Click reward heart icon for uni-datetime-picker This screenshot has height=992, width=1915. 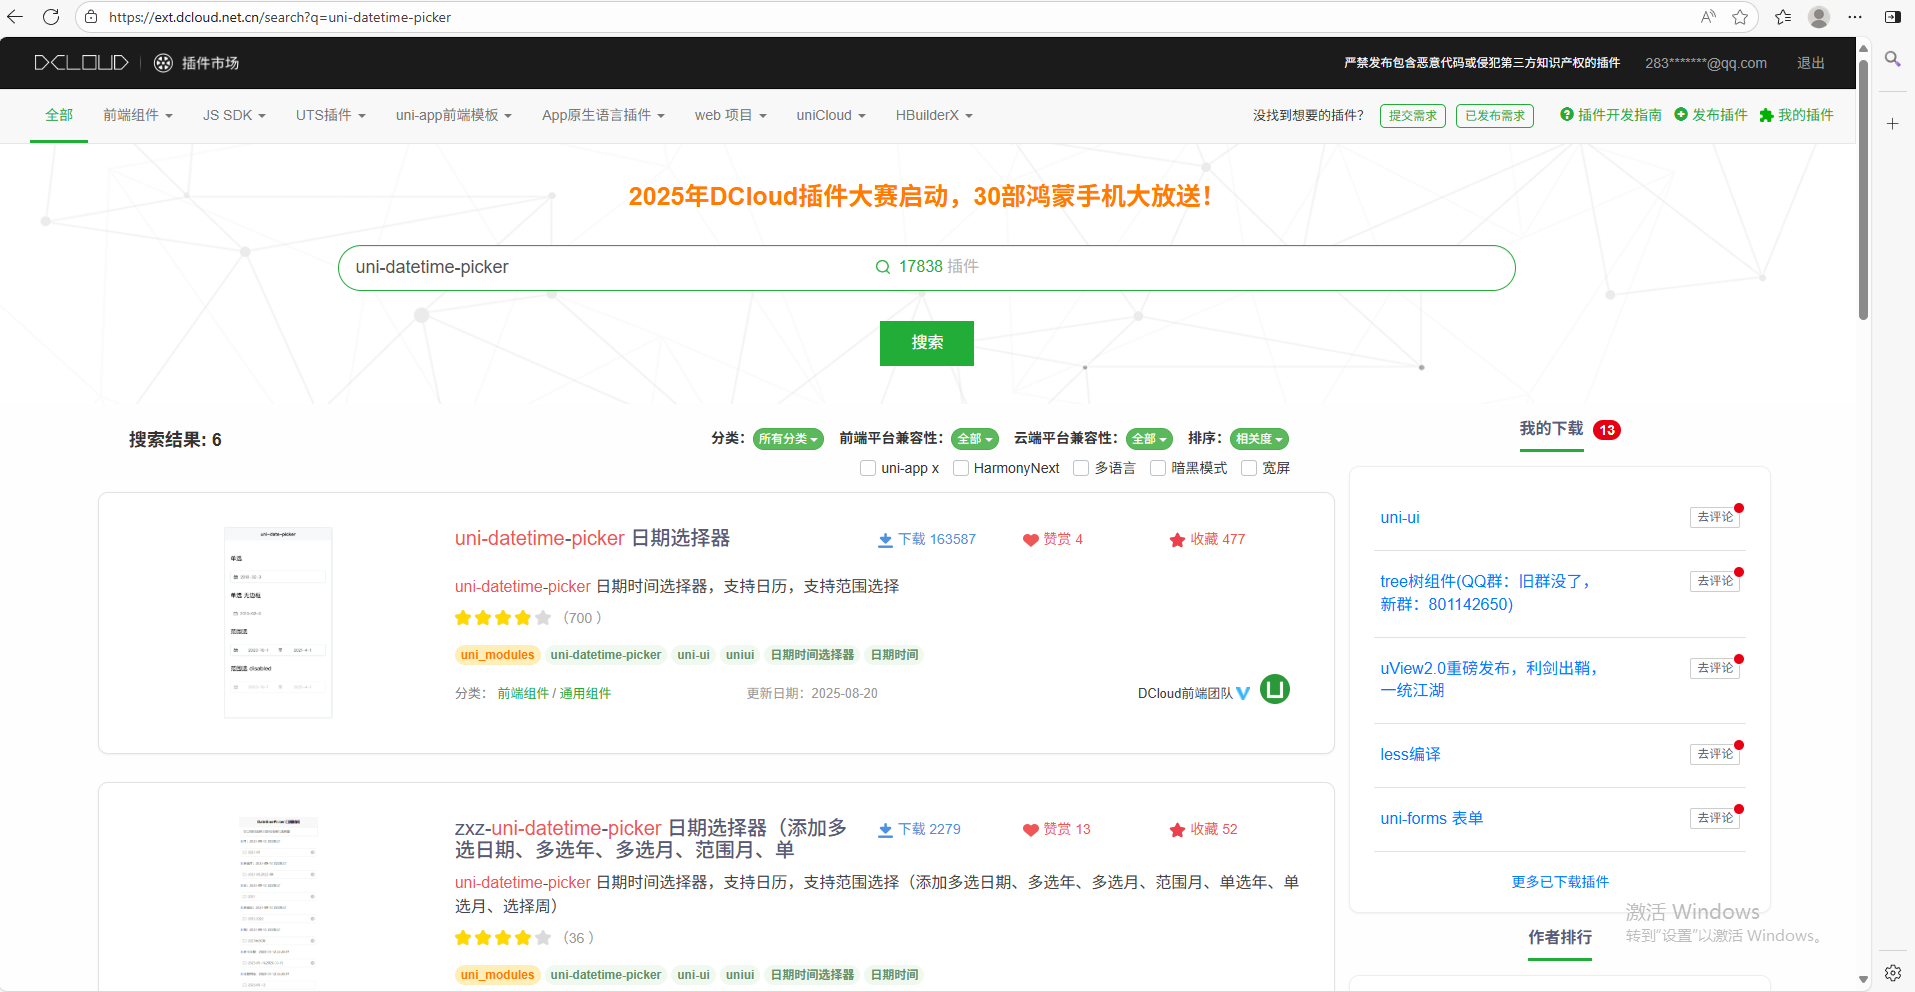click(x=1030, y=540)
